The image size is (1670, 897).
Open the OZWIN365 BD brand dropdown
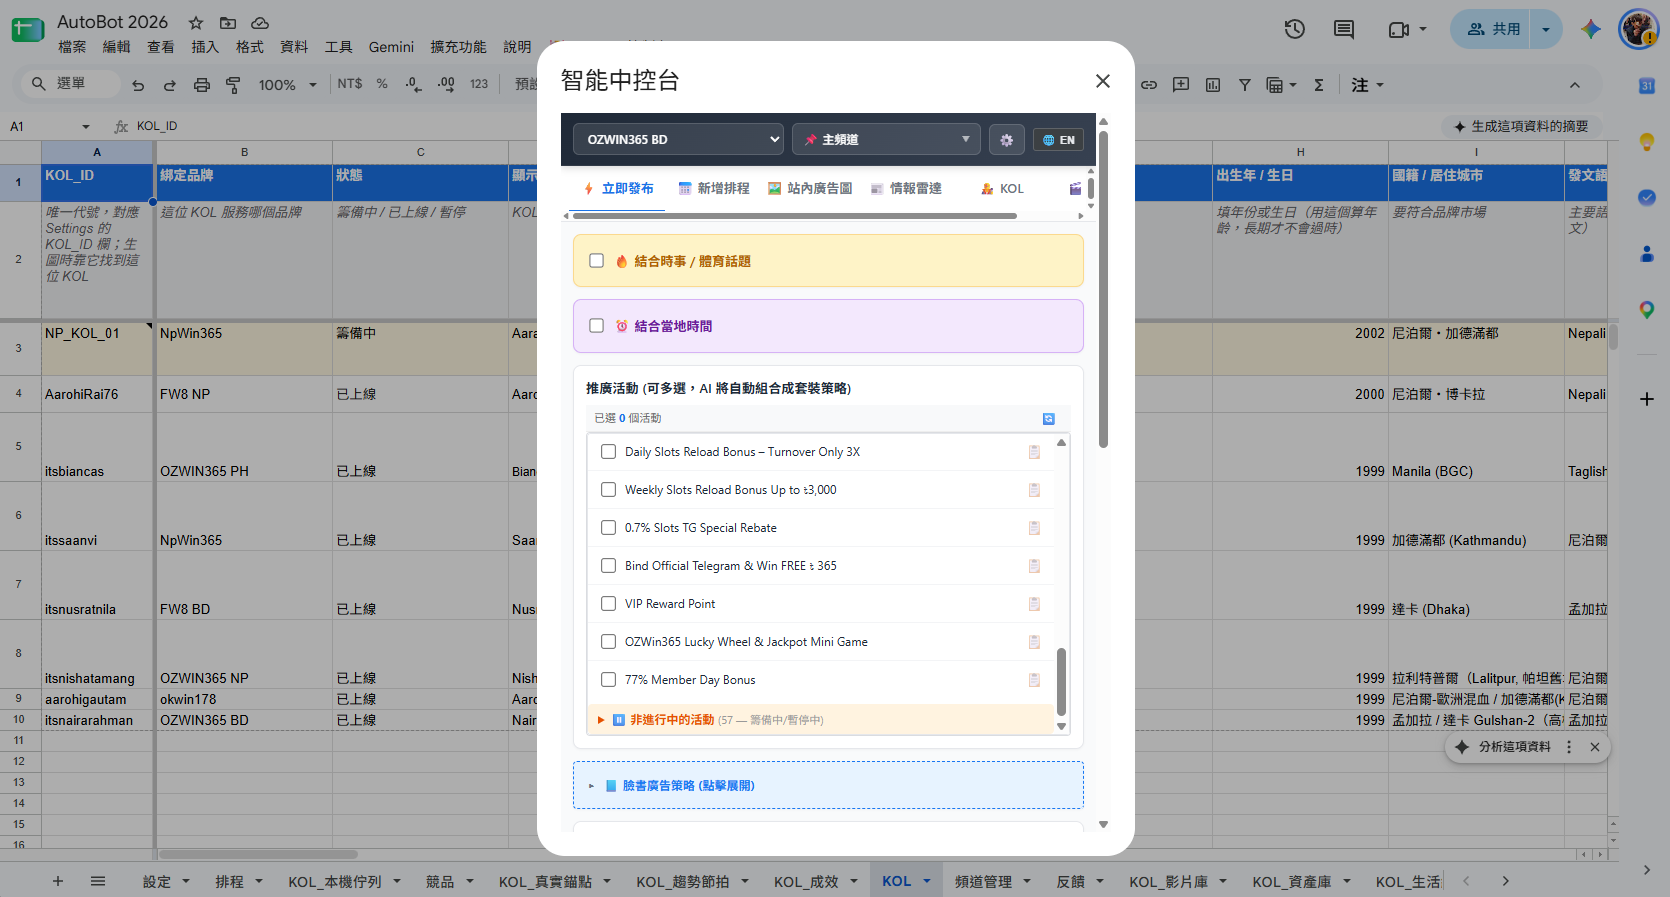pyautogui.click(x=678, y=140)
